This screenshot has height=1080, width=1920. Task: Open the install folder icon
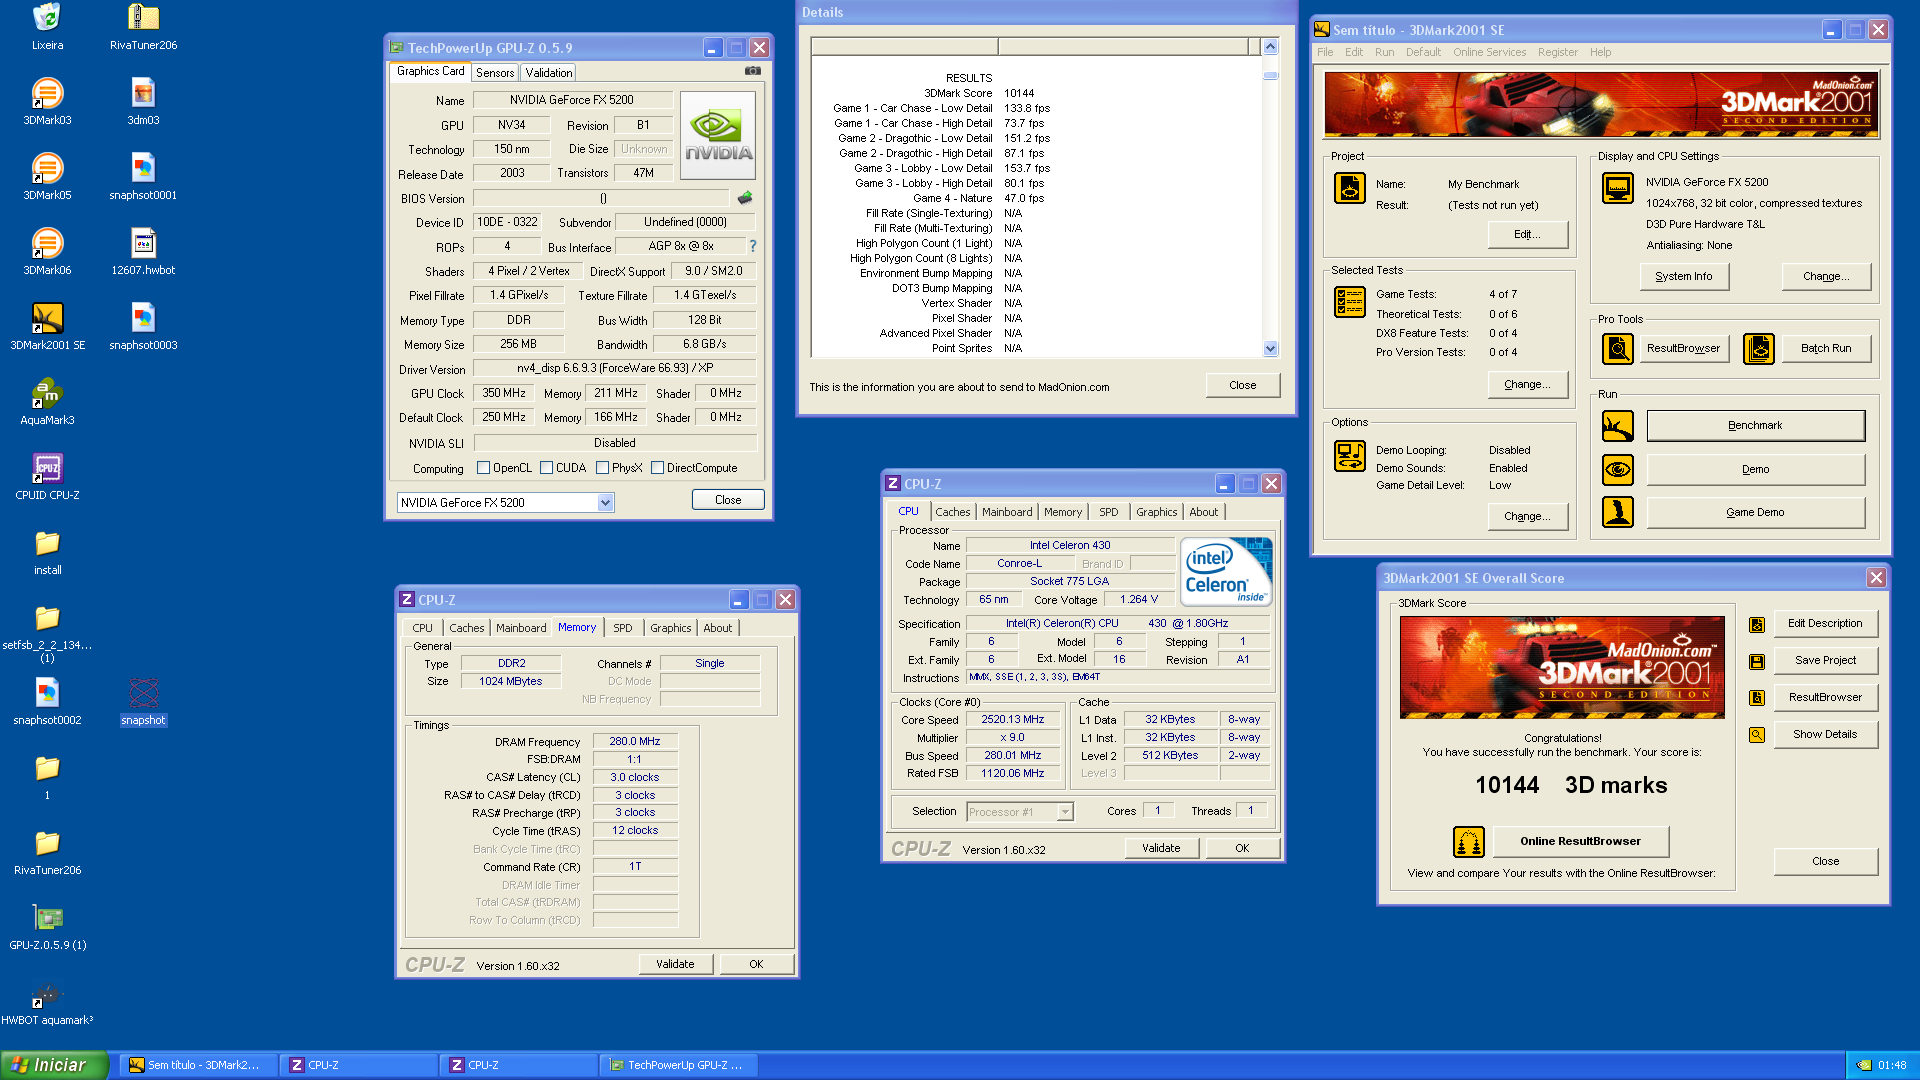point(47,543)
